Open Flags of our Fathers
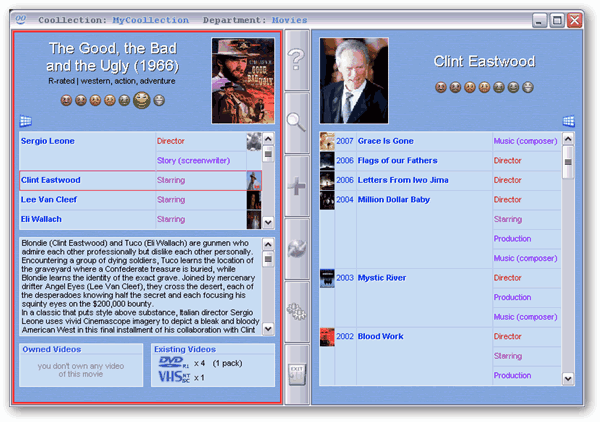 click(398, 161)
